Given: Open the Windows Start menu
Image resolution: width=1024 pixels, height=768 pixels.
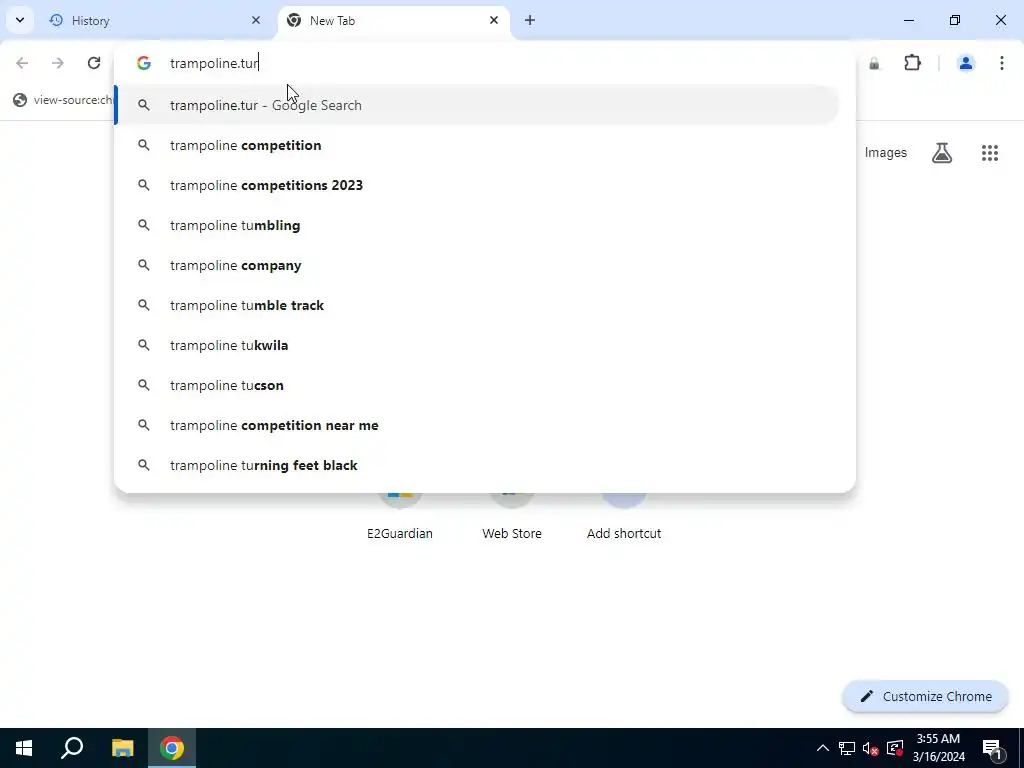Looking at the screenshot, I should (x=24, y=748).
